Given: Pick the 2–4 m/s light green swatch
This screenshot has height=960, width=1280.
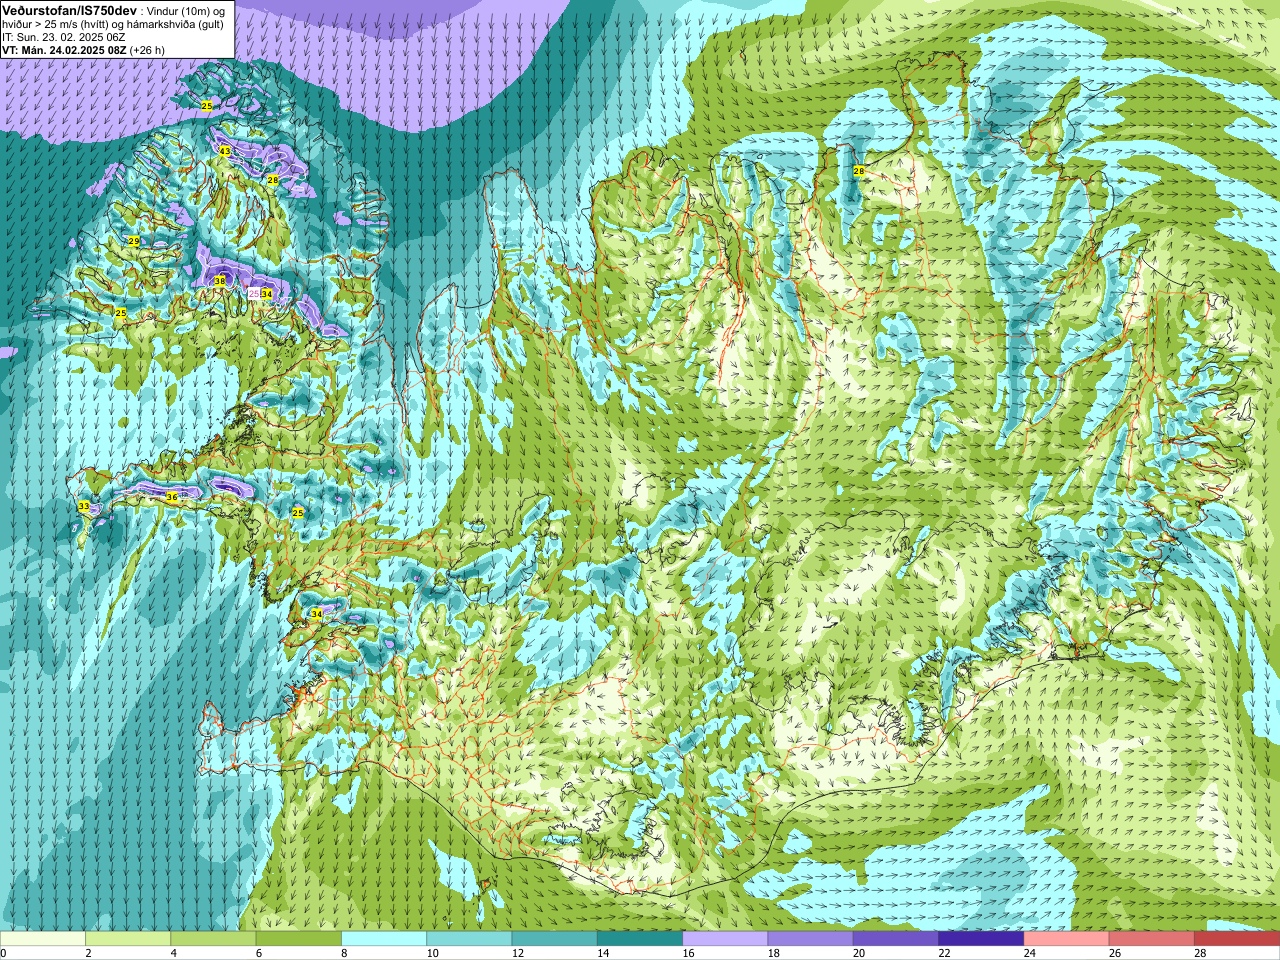Looking at the screenshot, I should [128, 939].
